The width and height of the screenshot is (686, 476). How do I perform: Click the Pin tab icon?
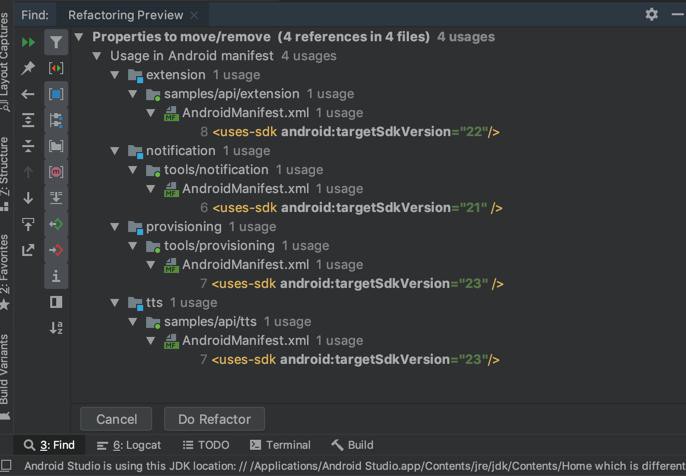click(28, 68)
